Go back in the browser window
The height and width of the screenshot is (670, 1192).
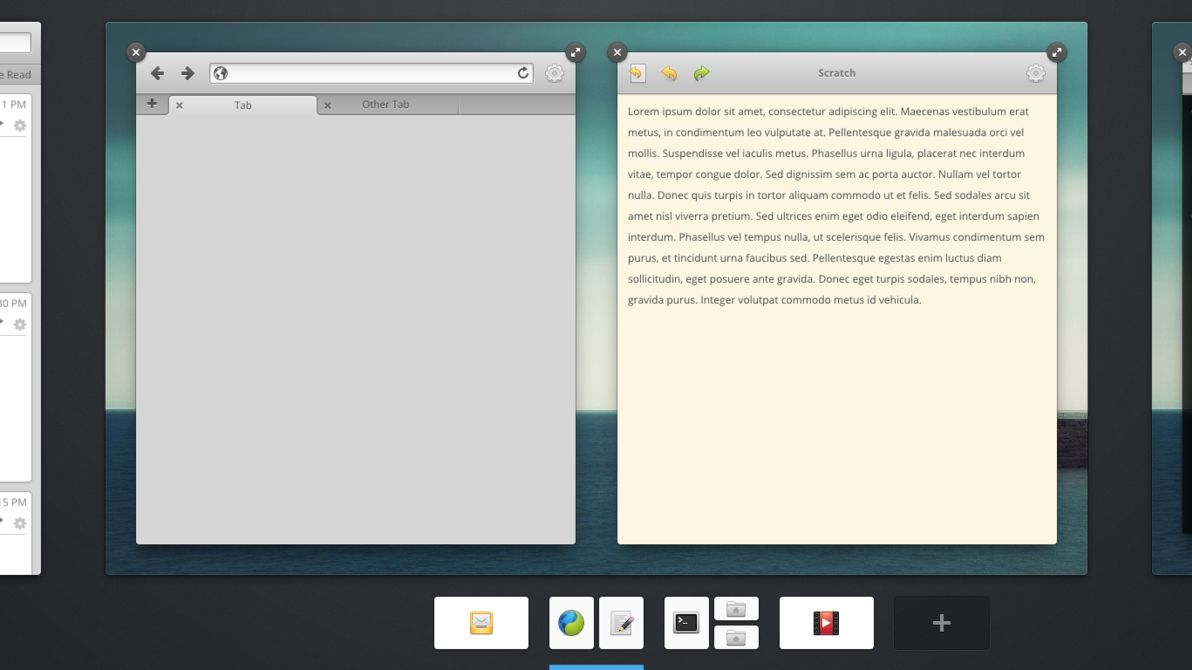[x=157, y=73]
